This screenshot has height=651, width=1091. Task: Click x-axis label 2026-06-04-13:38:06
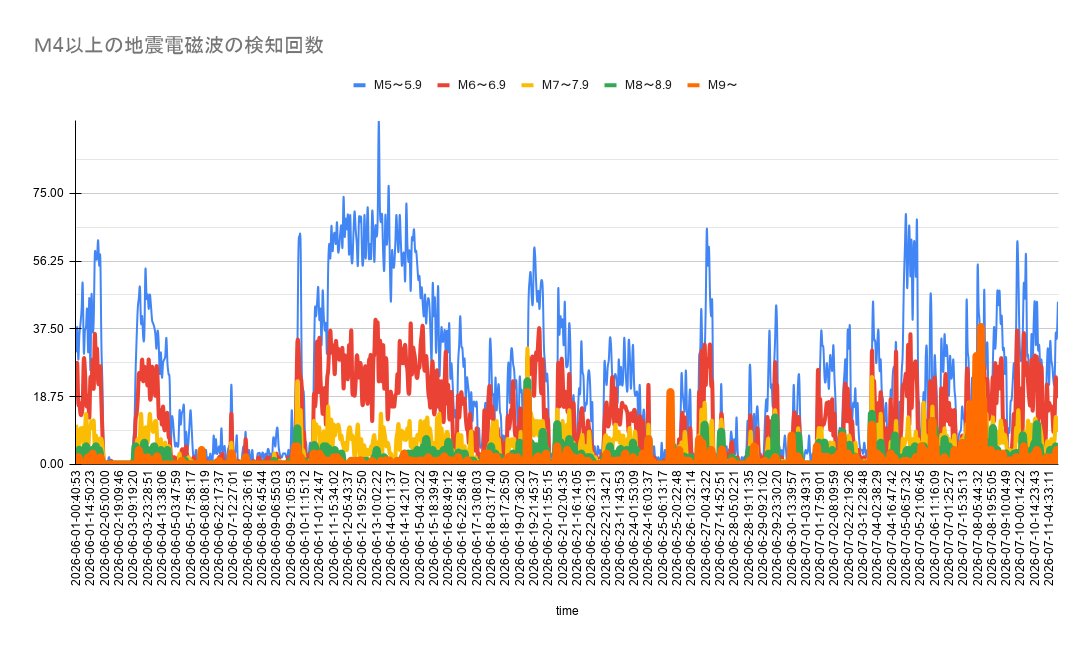click(161, 528)
